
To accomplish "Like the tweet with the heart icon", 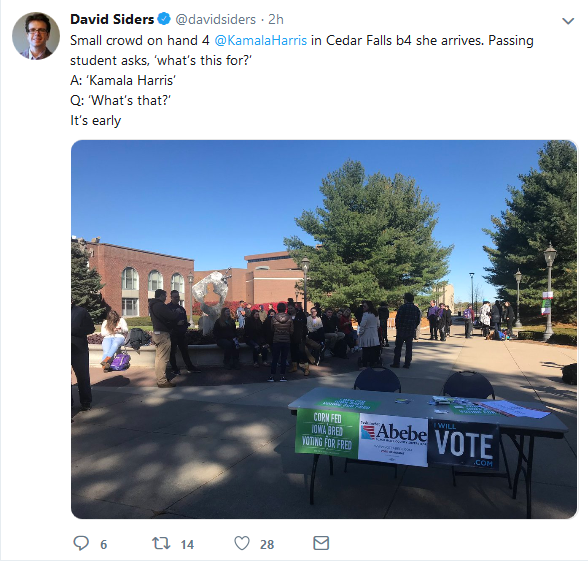I will 242,543.
